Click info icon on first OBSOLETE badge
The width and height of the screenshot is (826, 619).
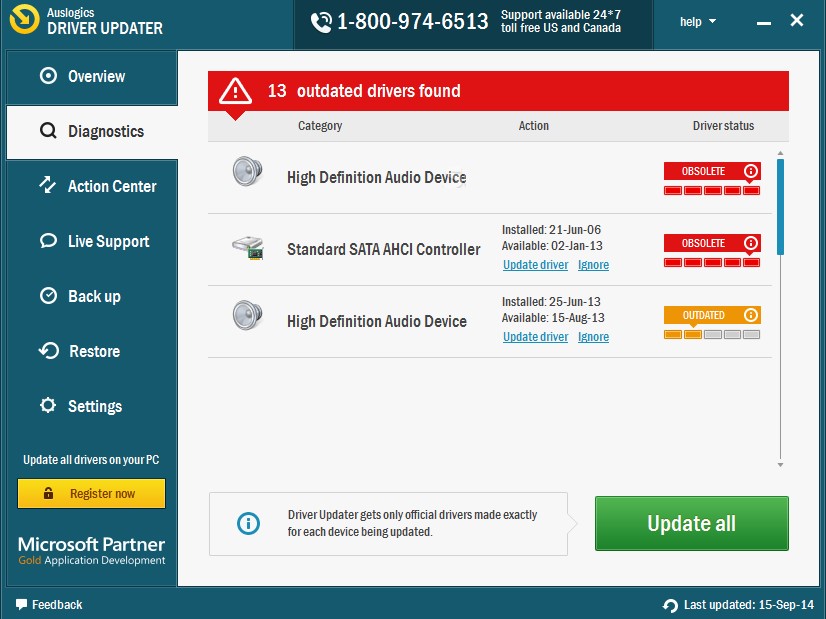tap(751, 171)
